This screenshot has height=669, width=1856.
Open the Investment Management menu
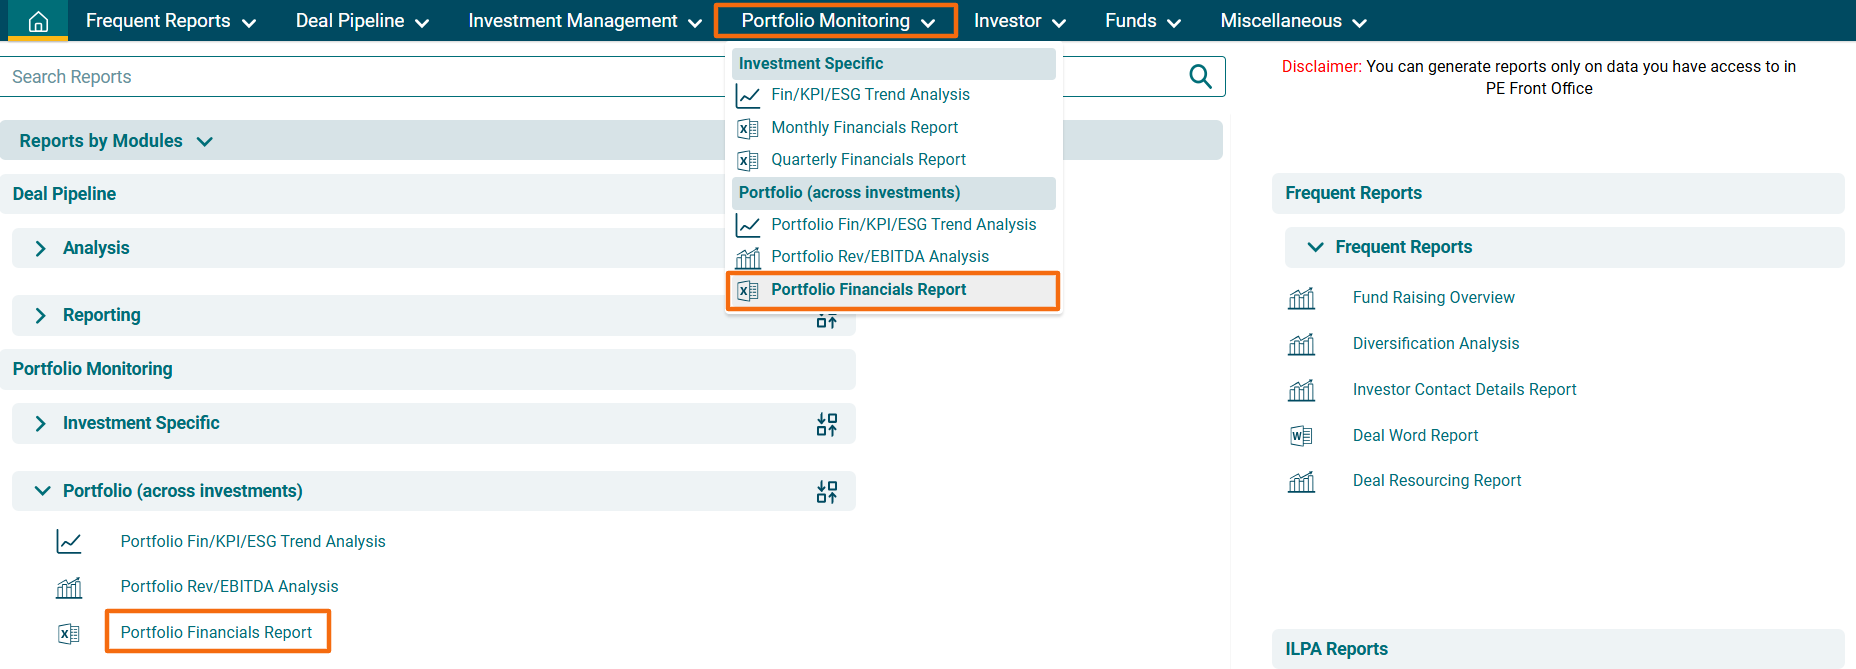(584, 21)
